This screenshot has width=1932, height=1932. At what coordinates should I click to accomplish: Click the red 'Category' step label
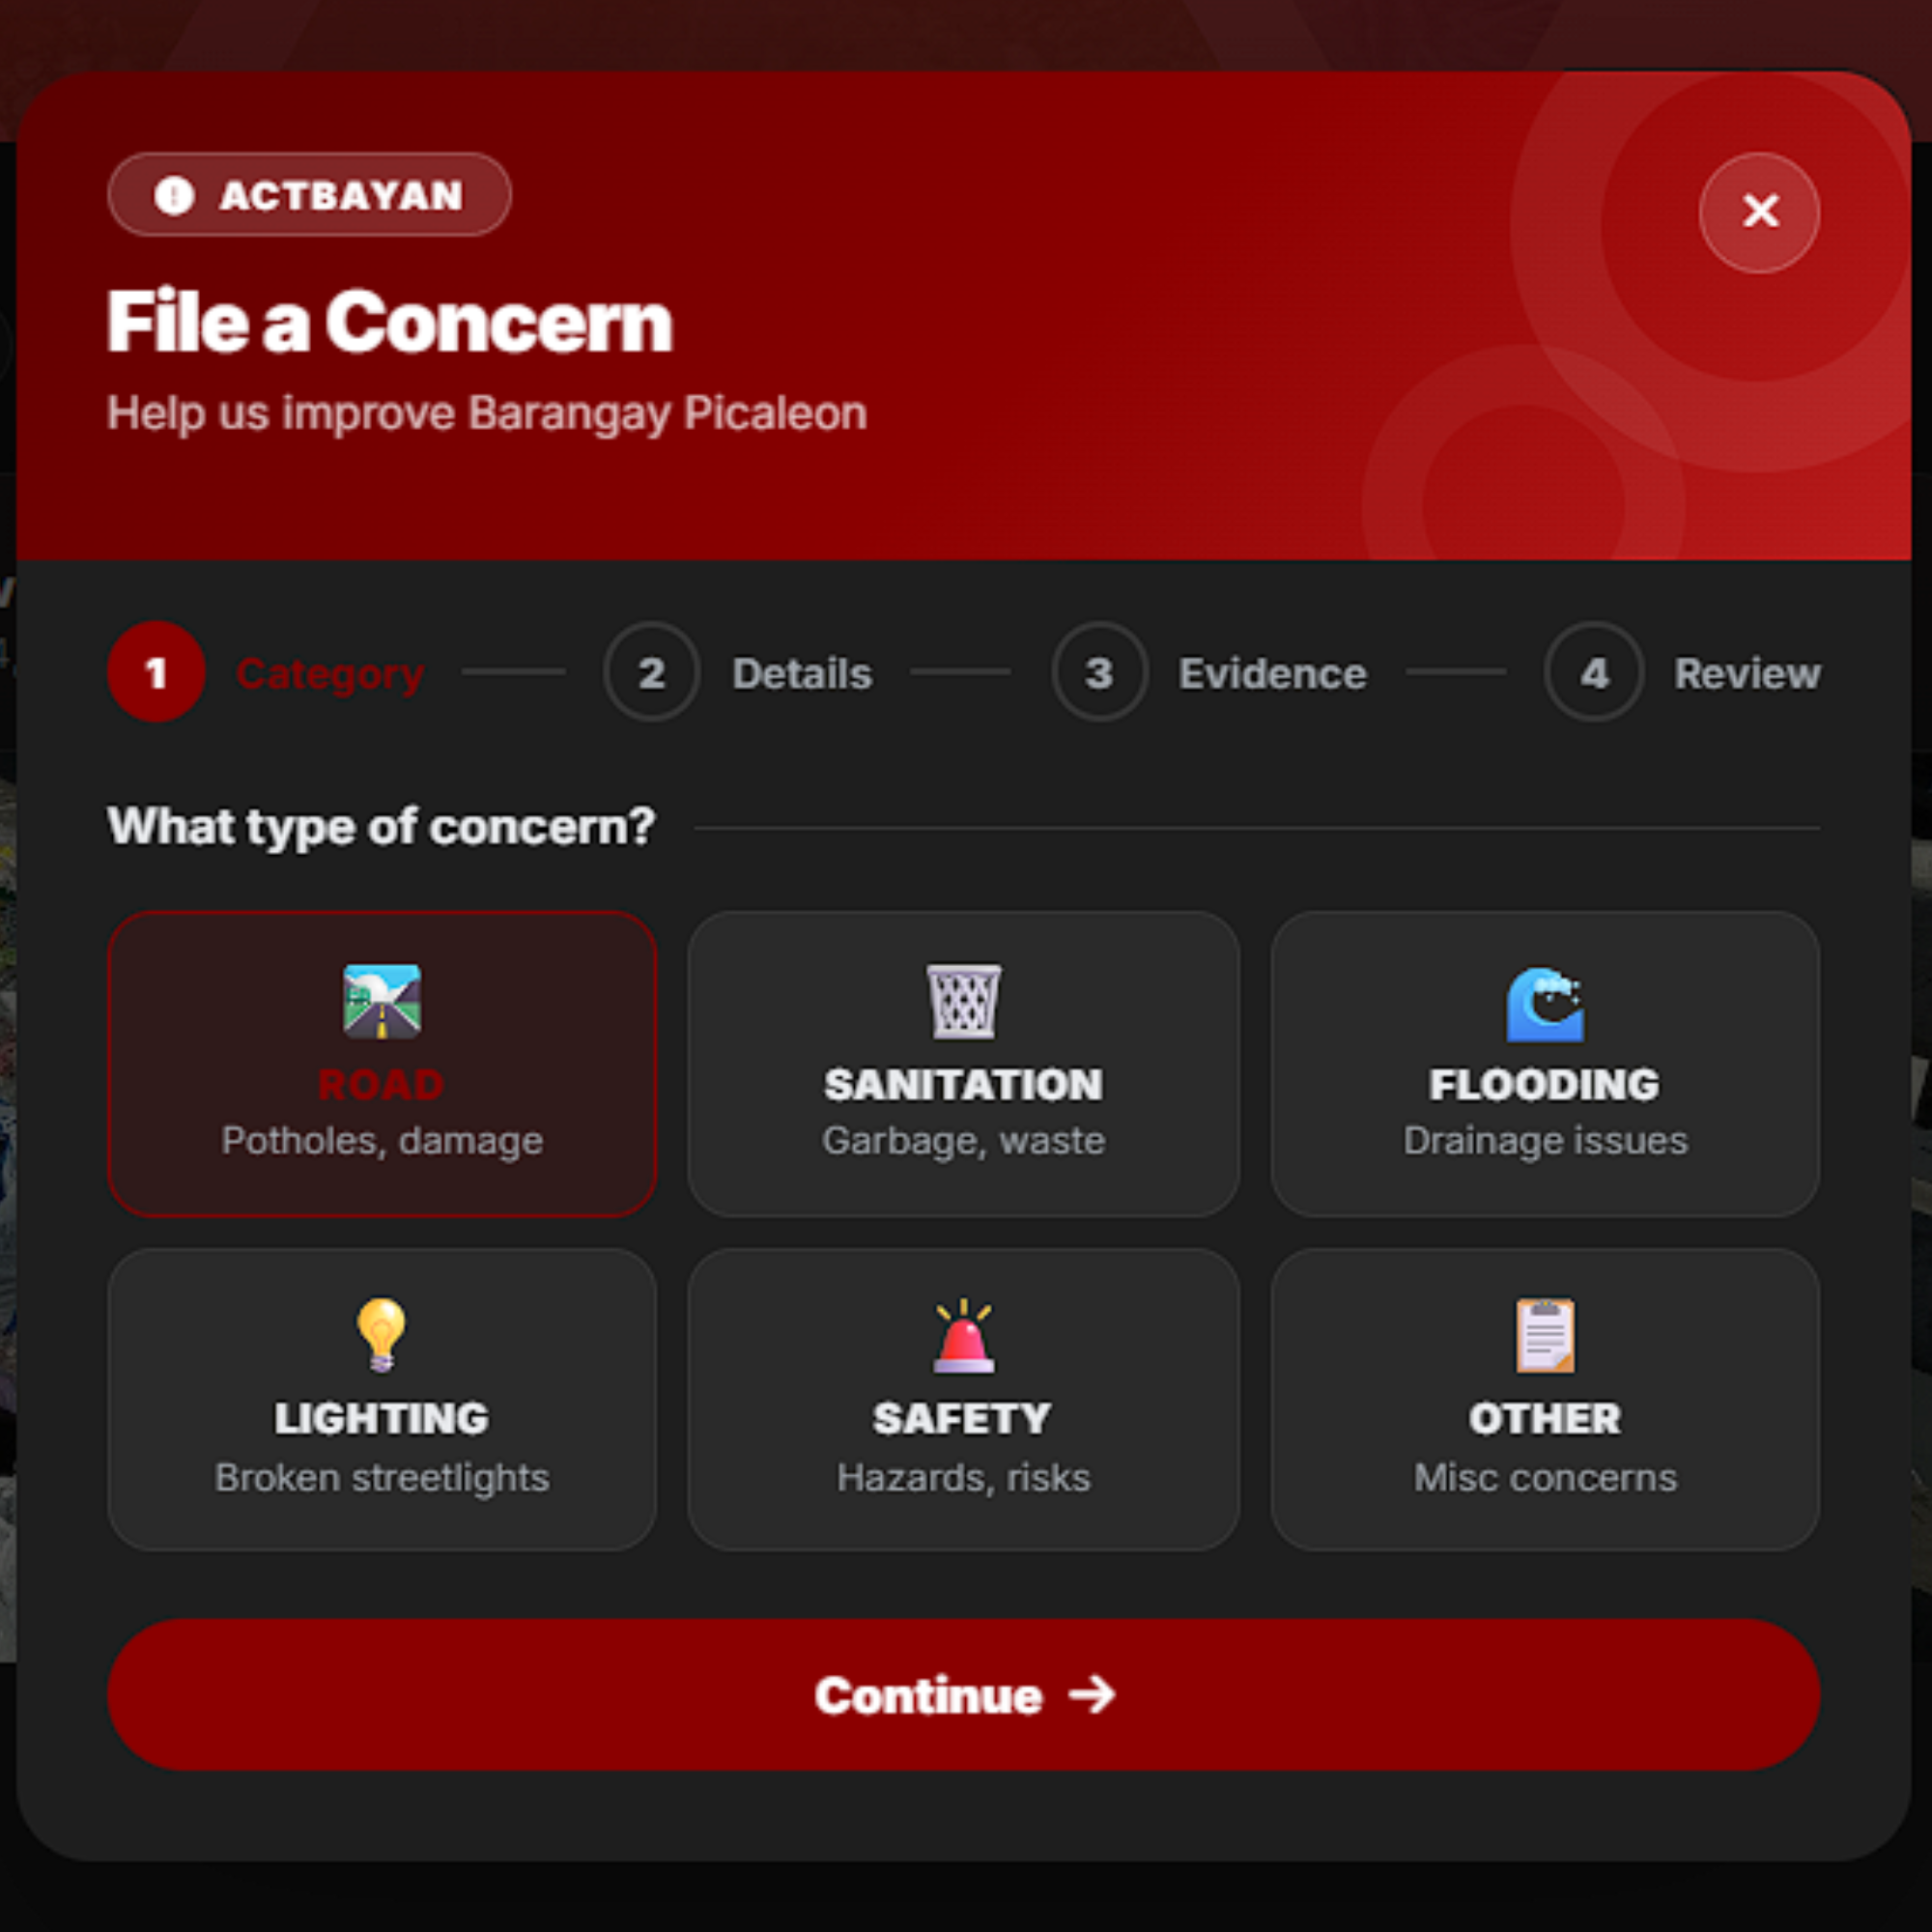(x=330, y=674)
